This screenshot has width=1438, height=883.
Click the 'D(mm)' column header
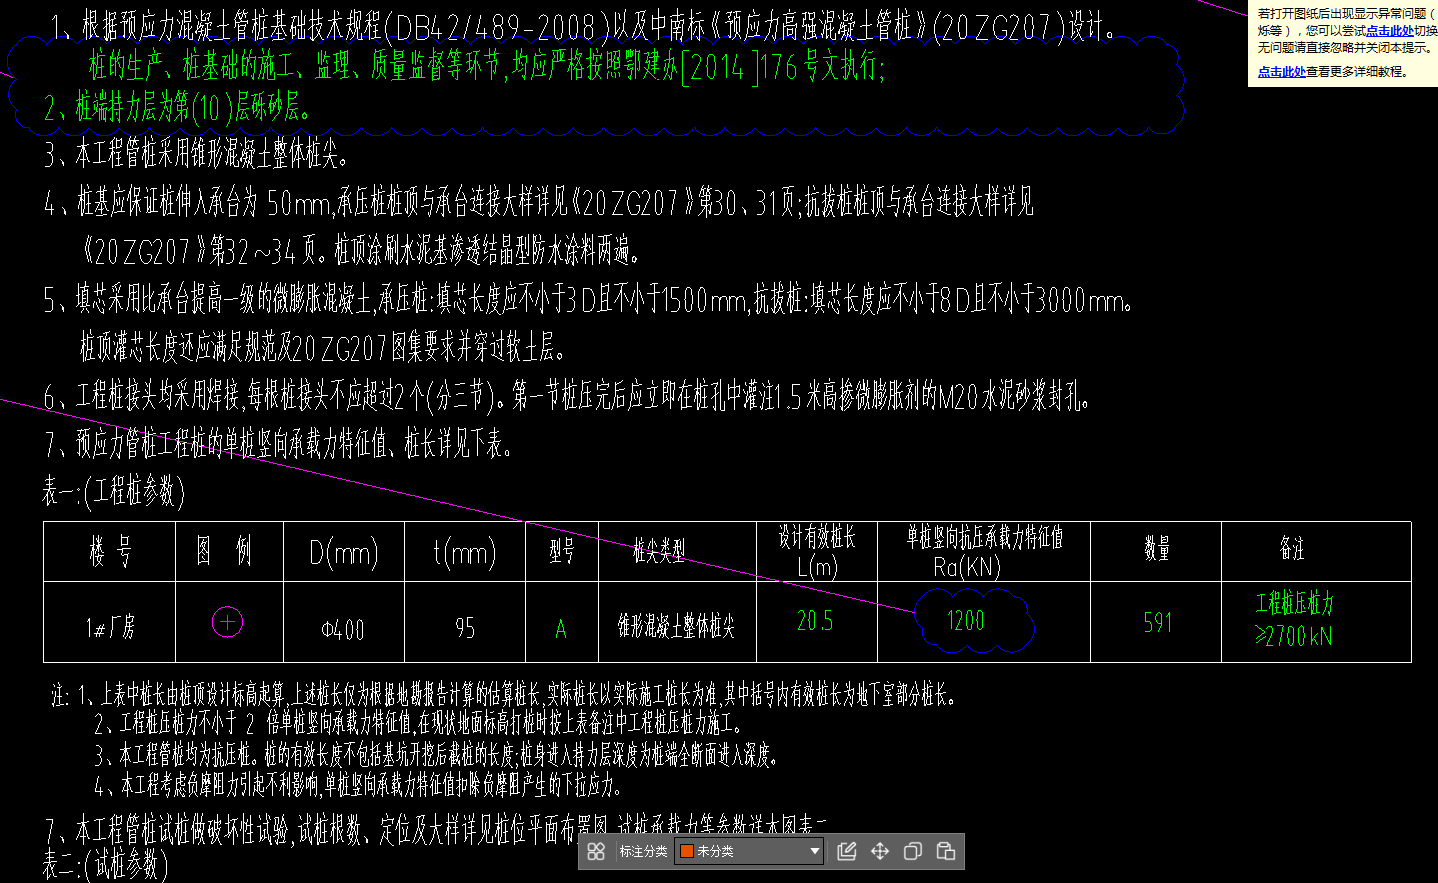tap(343, 553)
